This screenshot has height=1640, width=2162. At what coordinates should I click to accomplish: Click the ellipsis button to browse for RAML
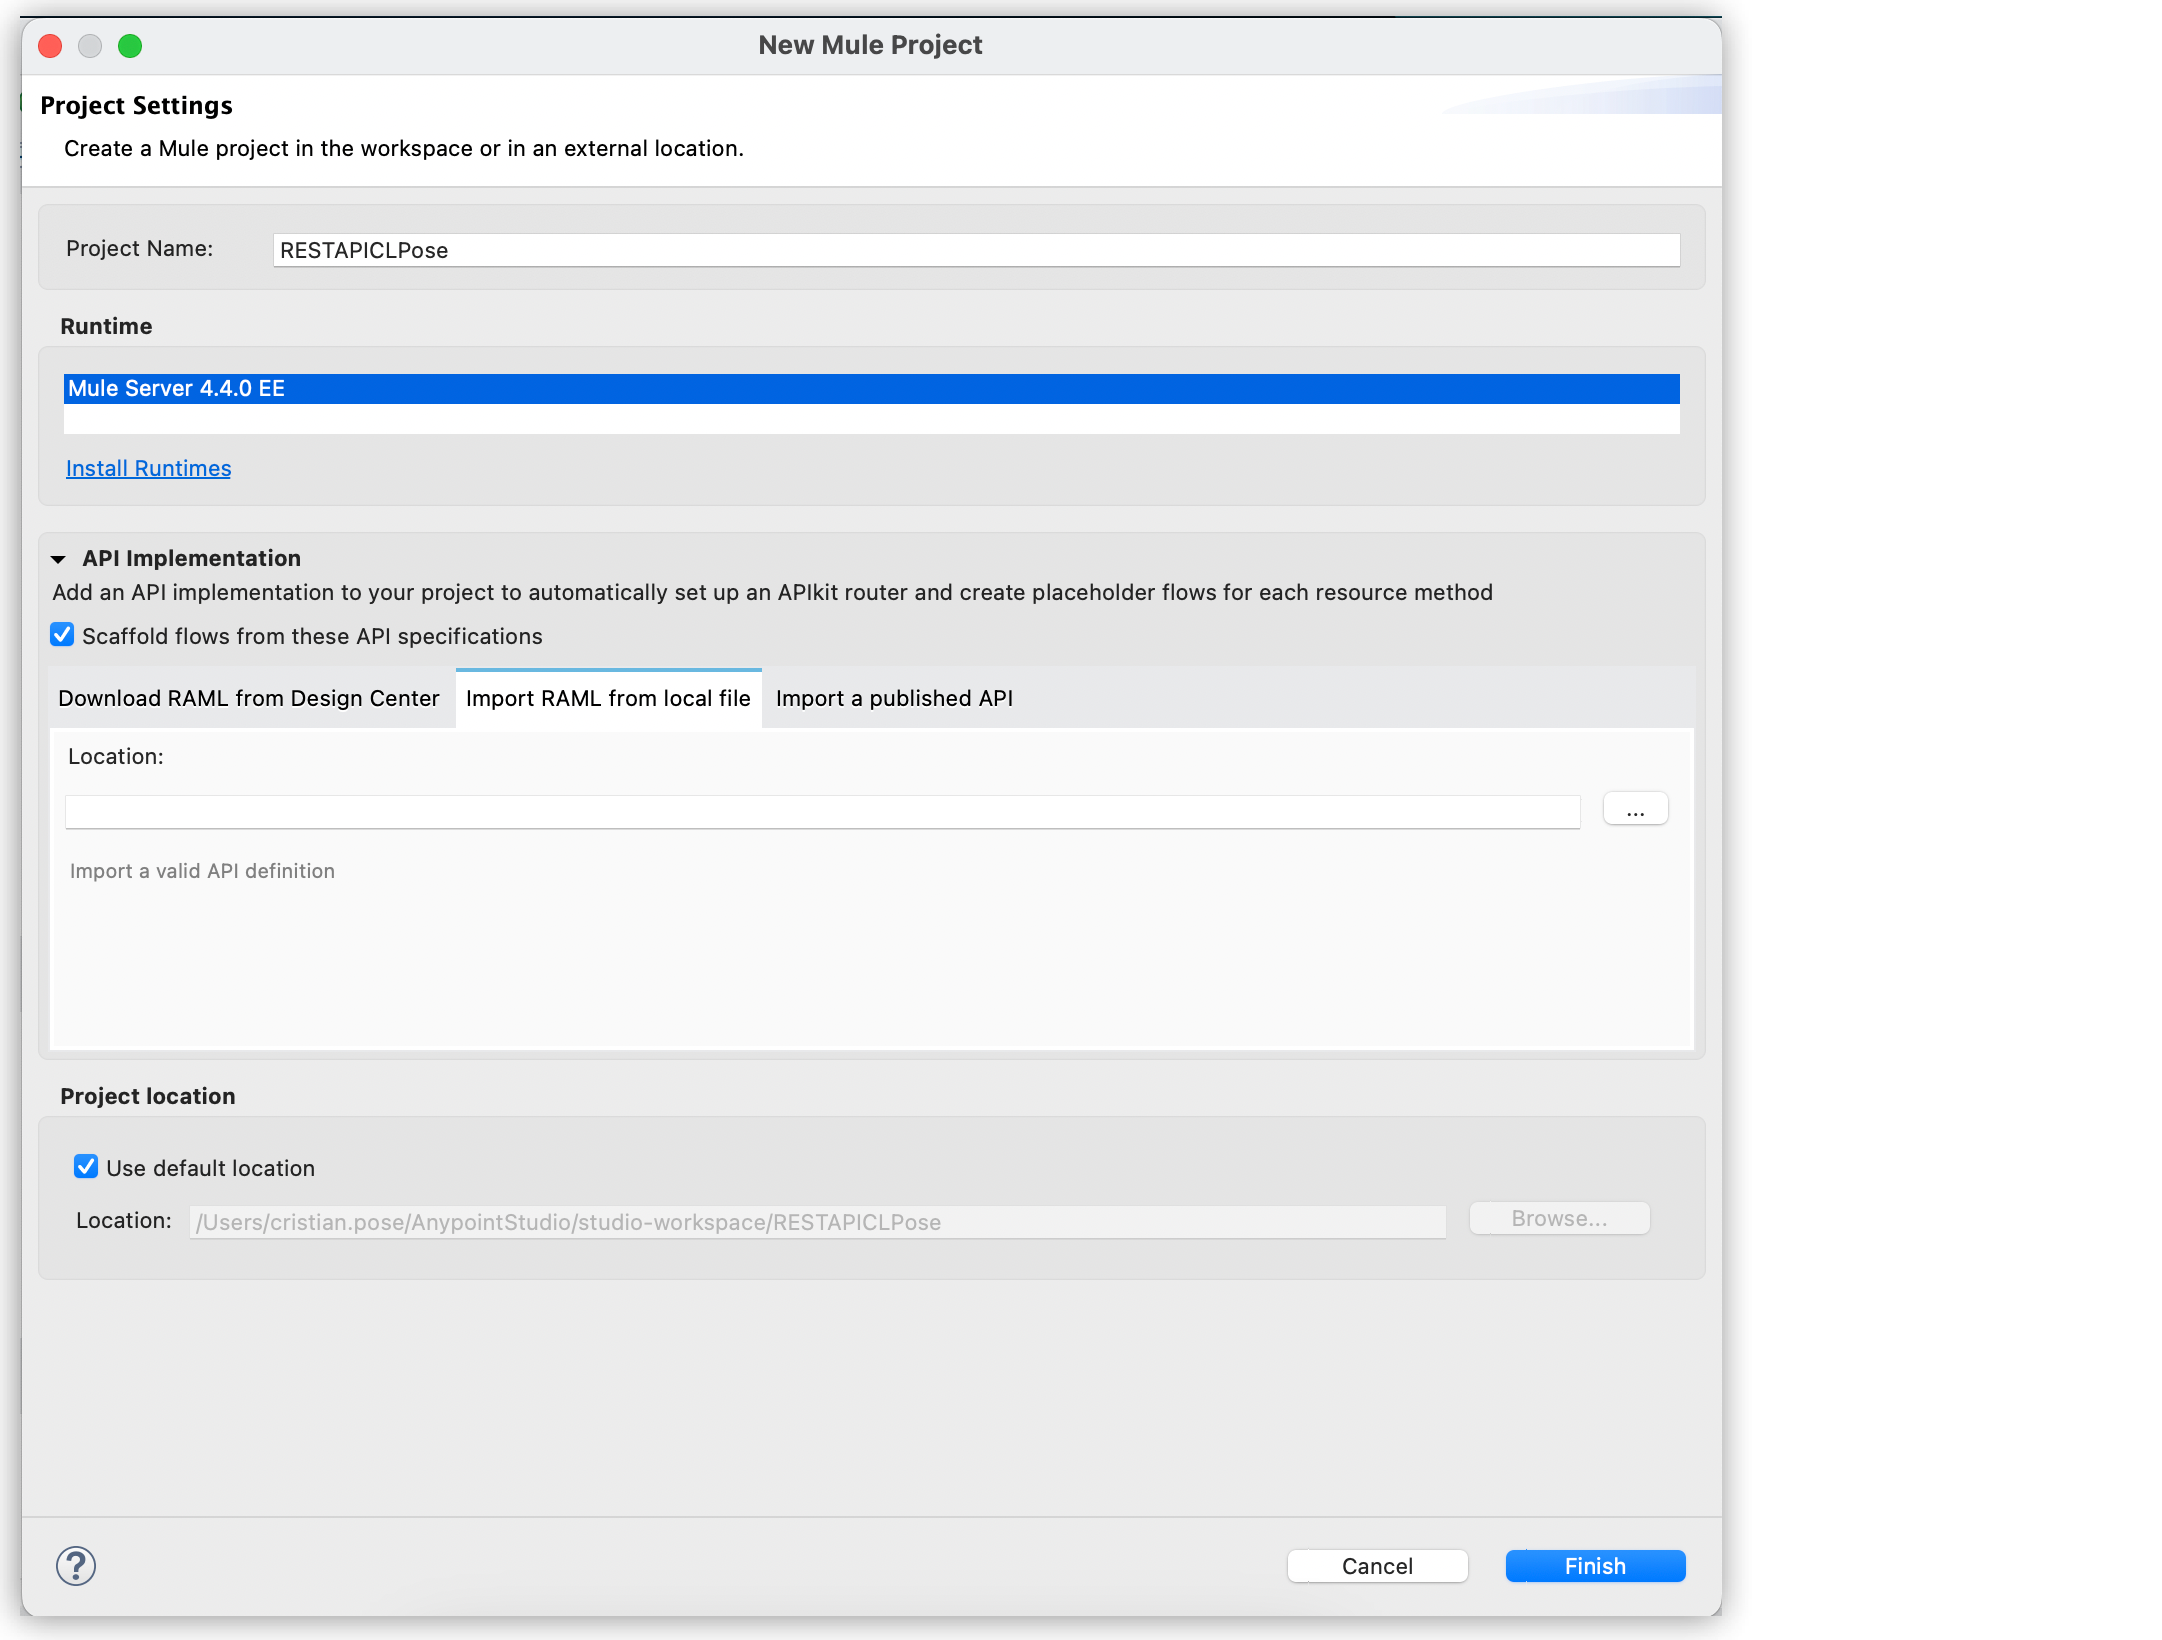tap(1636, 808)
